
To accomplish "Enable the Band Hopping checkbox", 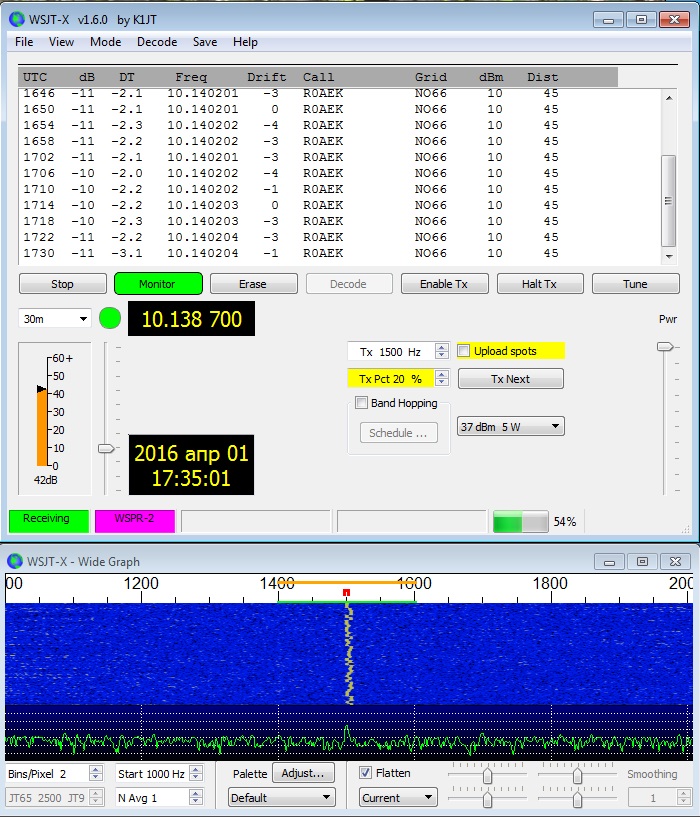I will tap(361, 403).
